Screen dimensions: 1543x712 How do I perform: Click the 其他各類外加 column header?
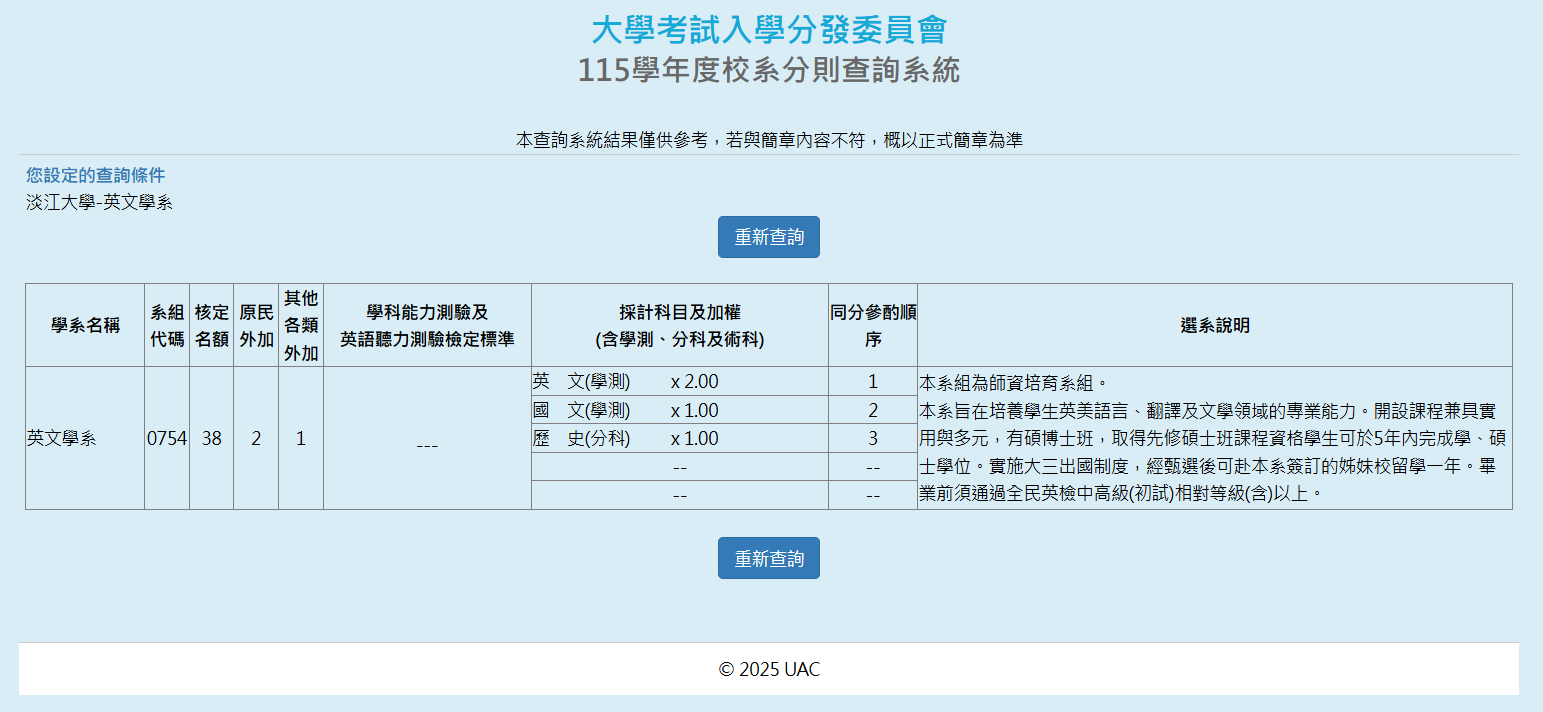[301, 325]
